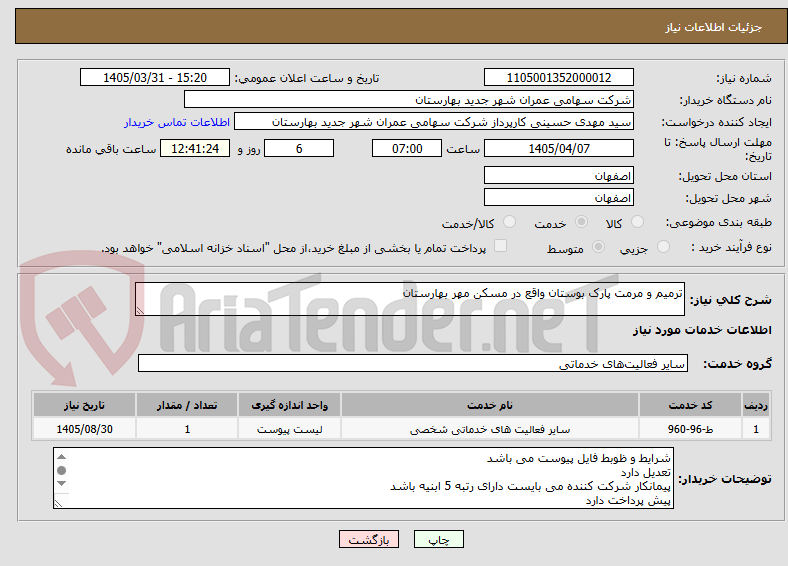Screen dimensions: 788x566
Task: Click the remaining days field showing 6
Action: [299, 148]
